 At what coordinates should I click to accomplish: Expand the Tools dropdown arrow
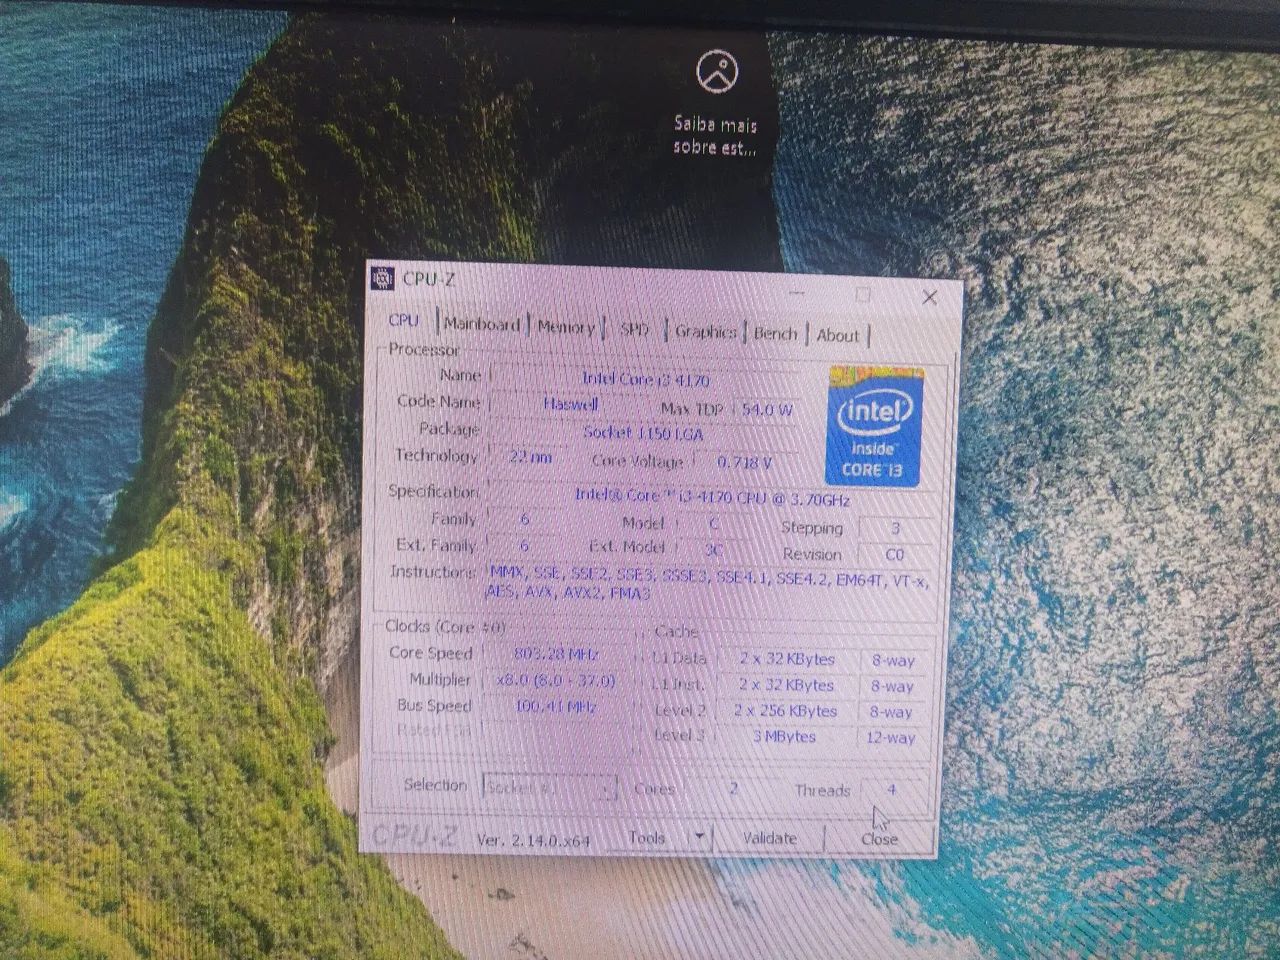[700, 837]
